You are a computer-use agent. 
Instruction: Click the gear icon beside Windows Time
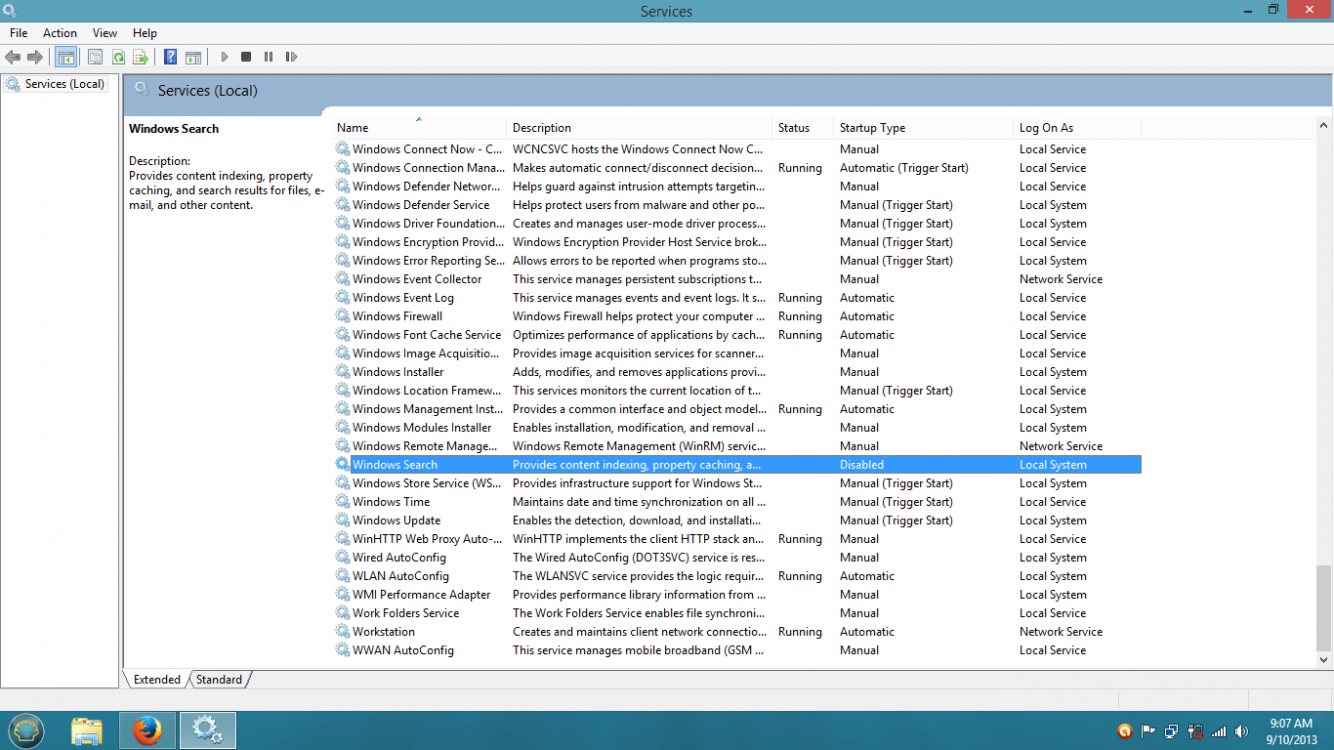pos(343,502)
